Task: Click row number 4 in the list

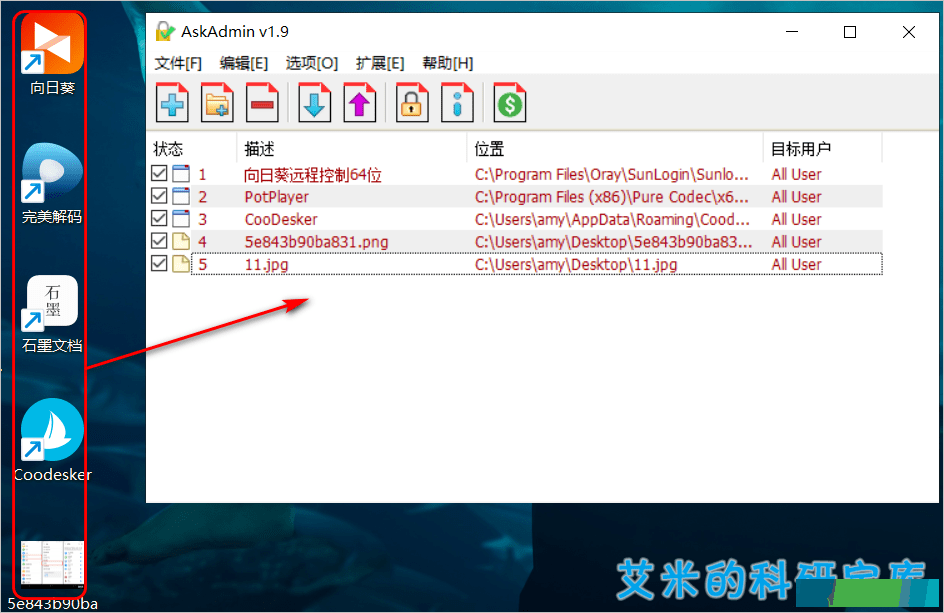Action: tap(202, 242)
